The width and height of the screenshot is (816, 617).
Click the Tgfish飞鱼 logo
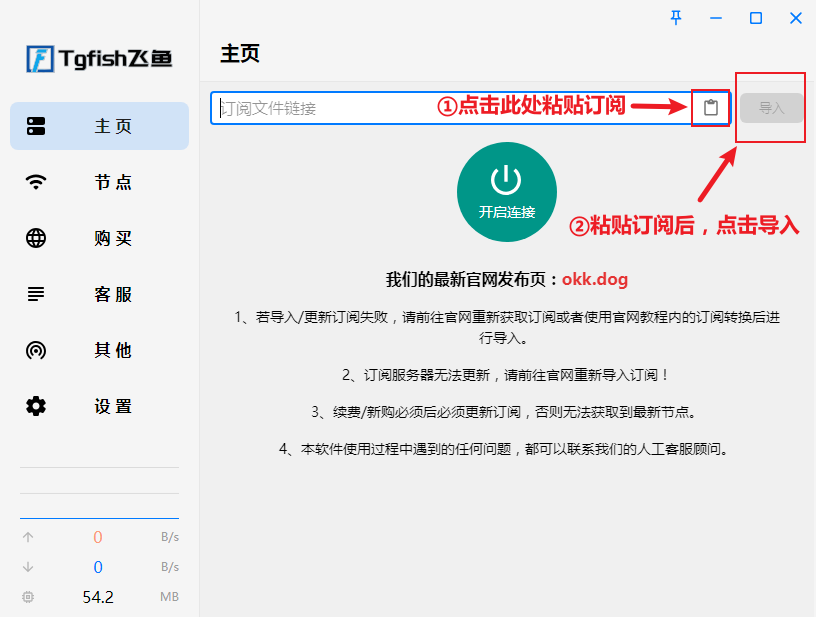(99, 59)
